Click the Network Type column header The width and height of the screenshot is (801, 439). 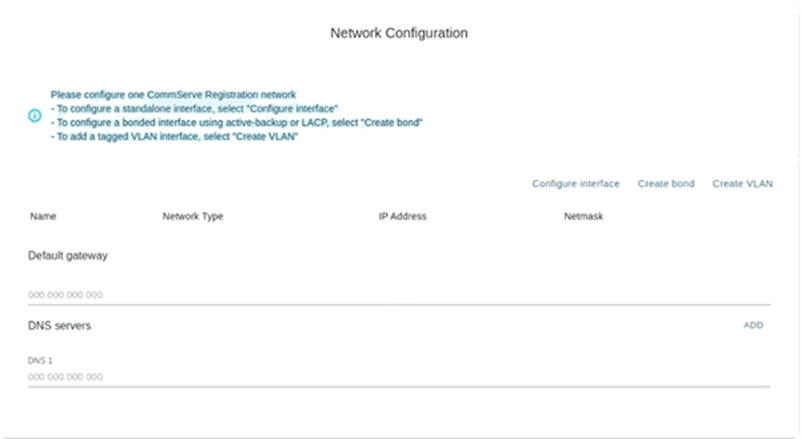point(192,216)
